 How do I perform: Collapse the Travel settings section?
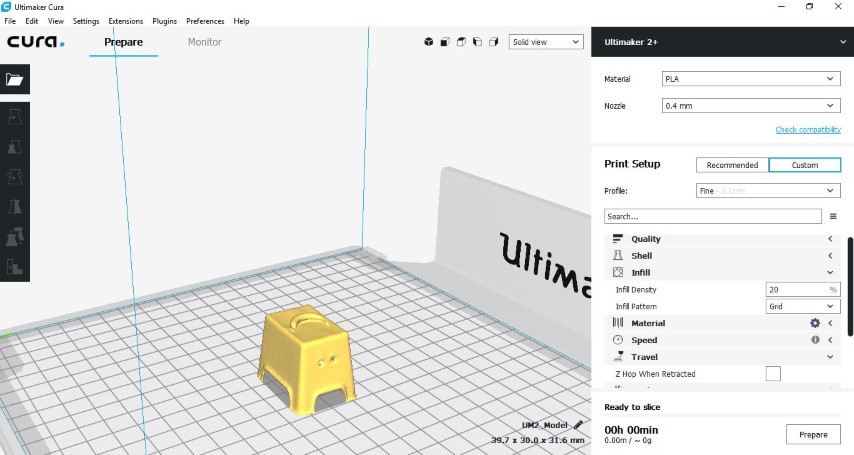[x=722, y=357]
